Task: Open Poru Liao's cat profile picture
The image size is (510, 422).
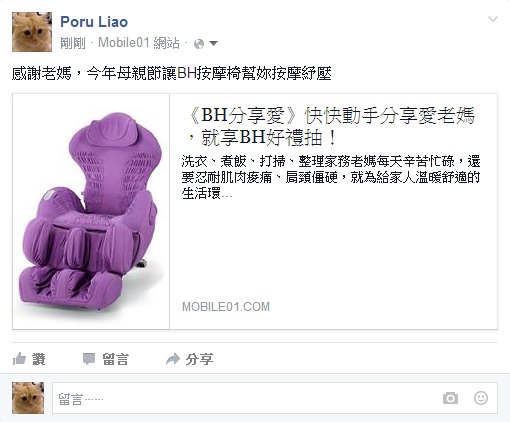Action: click(x=32, y=32)
